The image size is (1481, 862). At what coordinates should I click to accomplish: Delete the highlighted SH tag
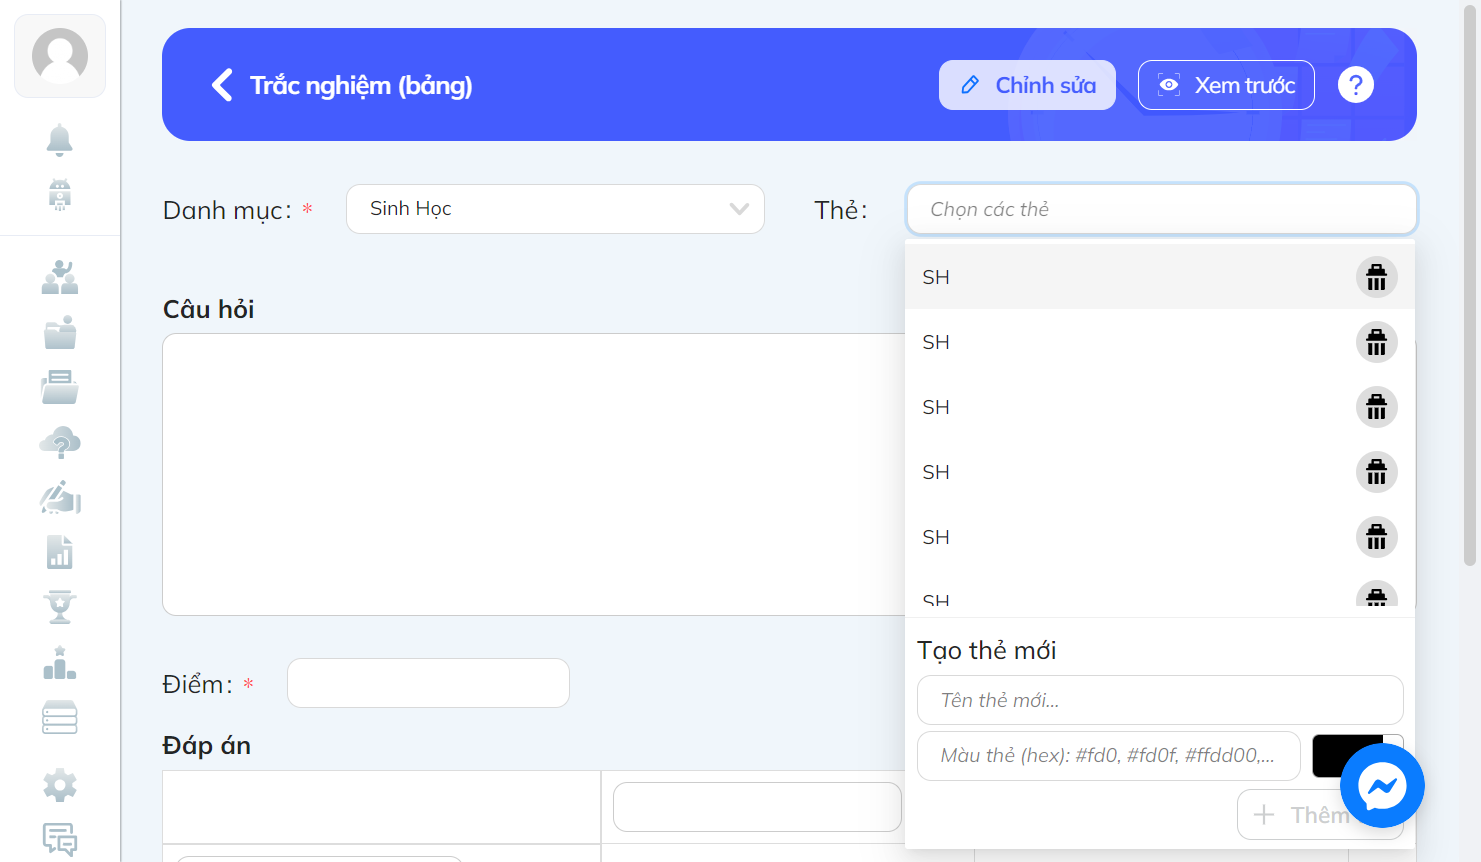(x=1377, y=277)
